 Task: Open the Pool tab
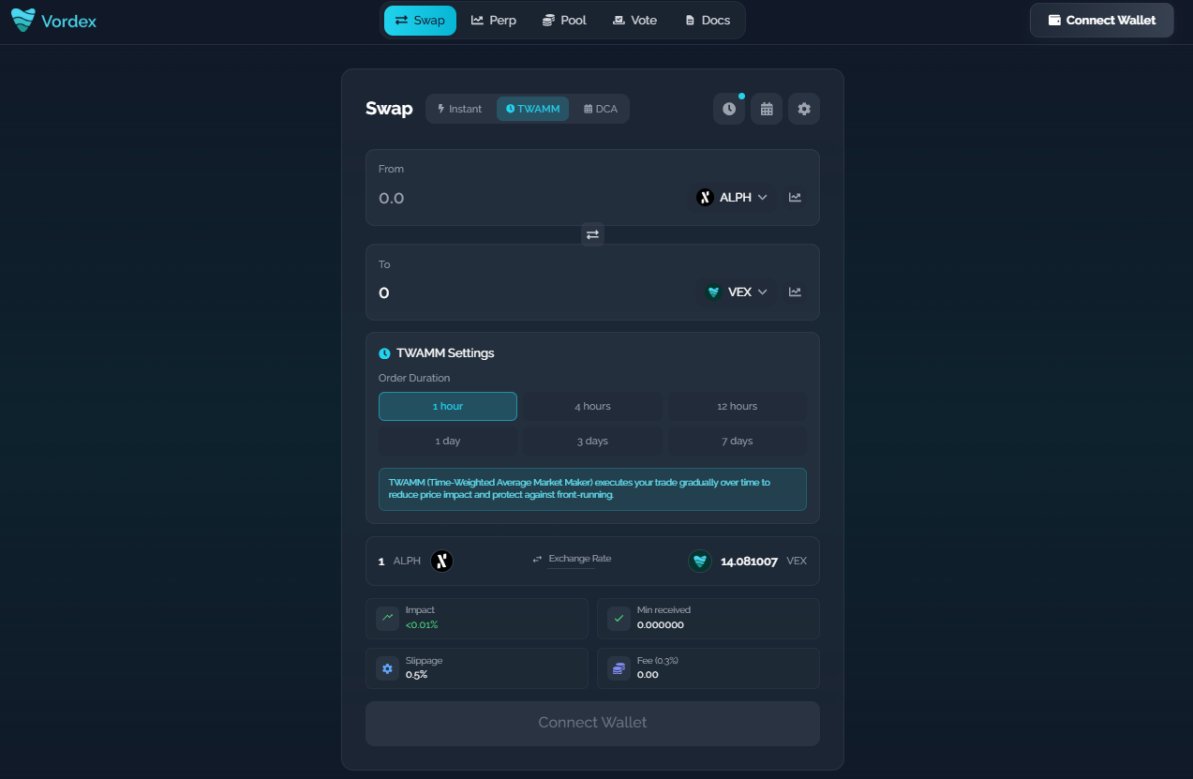(x=565, y=21)
